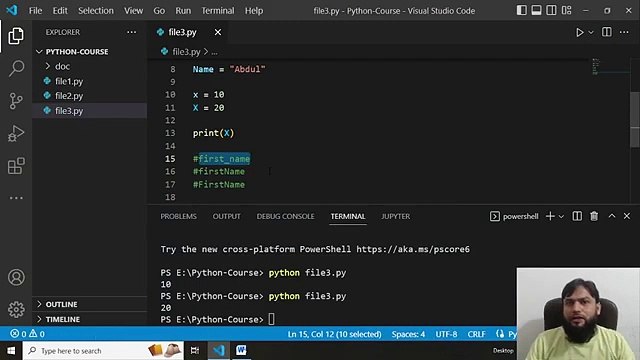640x360 pixels.
Task: Close the terminal panel
Action: 627,216
